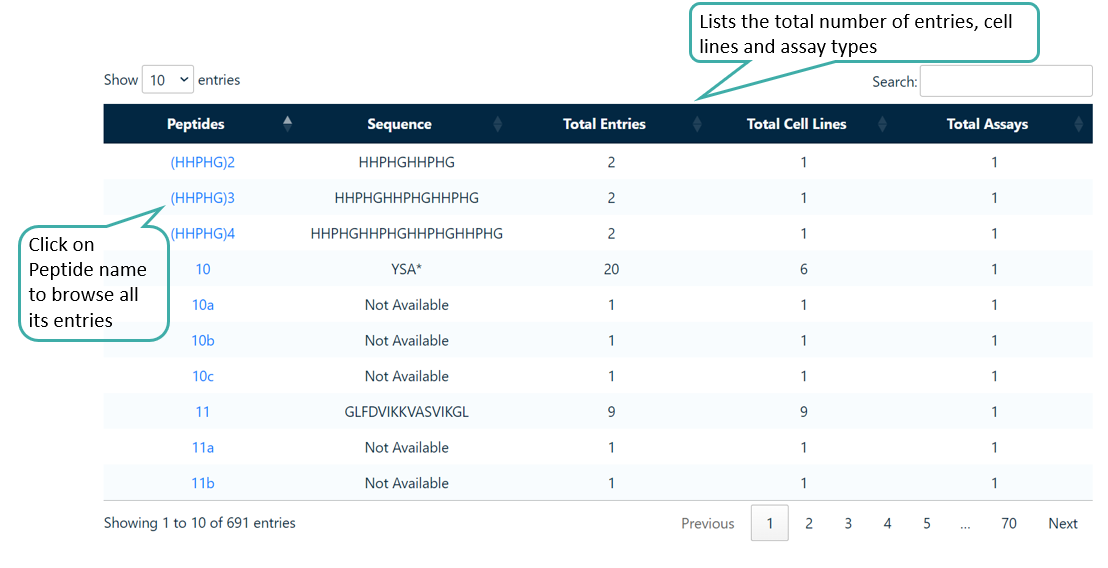Open peptide link 10b

point(203,341)
